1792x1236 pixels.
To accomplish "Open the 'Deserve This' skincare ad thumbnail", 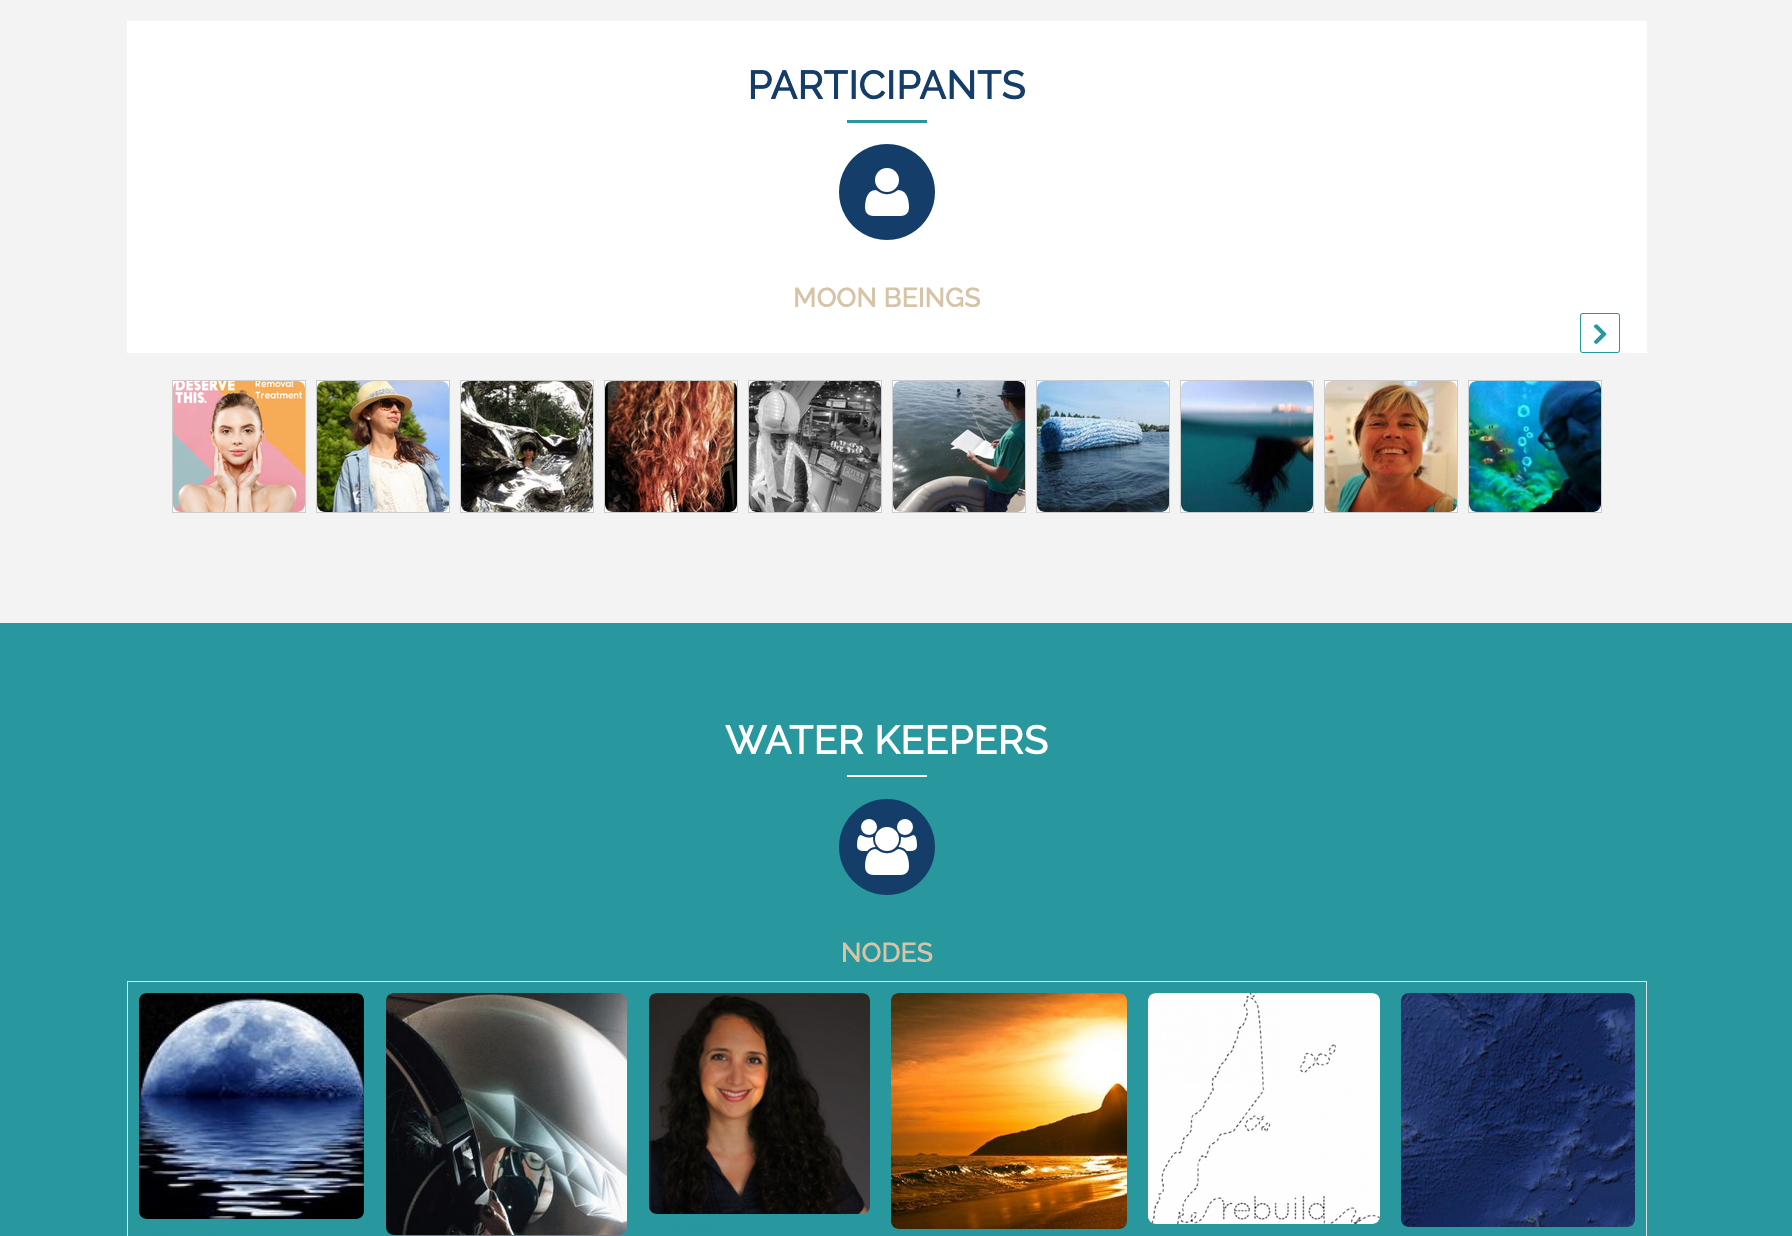I will click(239, 446).
